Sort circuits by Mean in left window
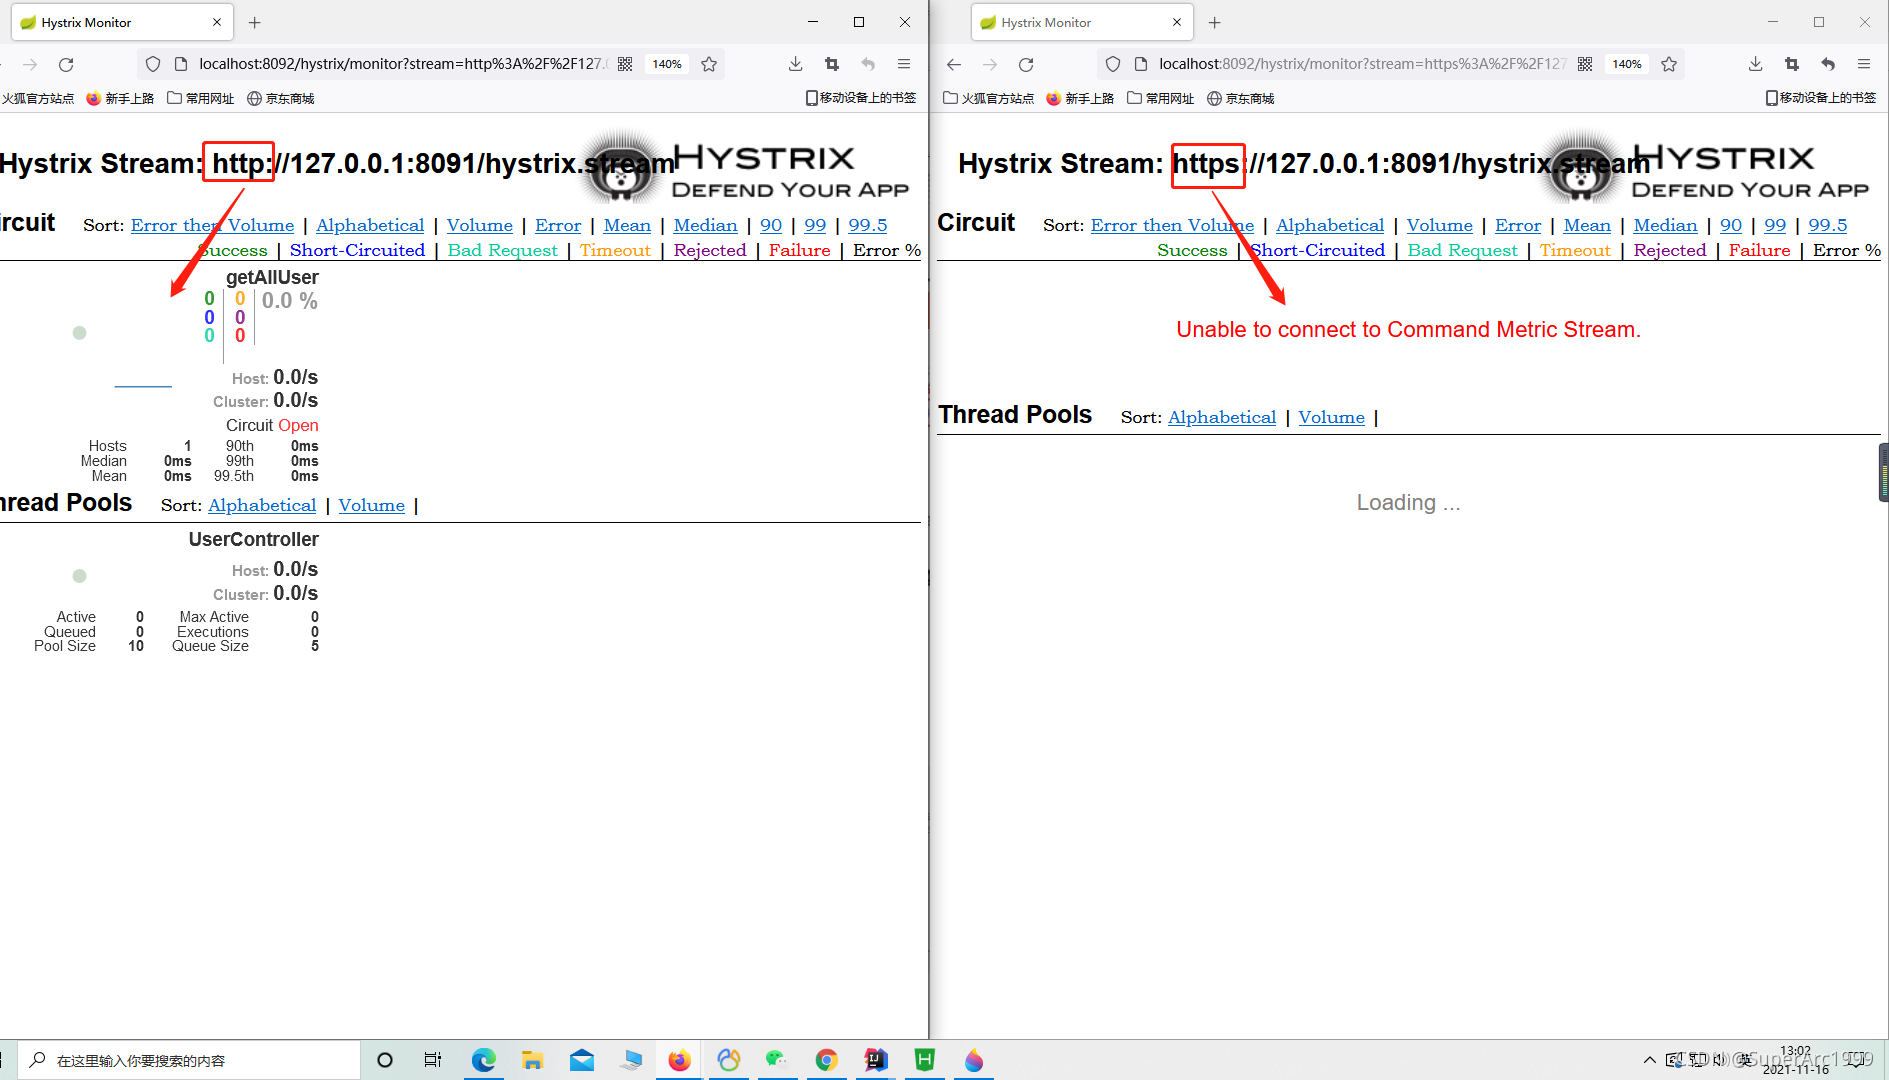1889x1080 pixels. [x=627, y=225]
